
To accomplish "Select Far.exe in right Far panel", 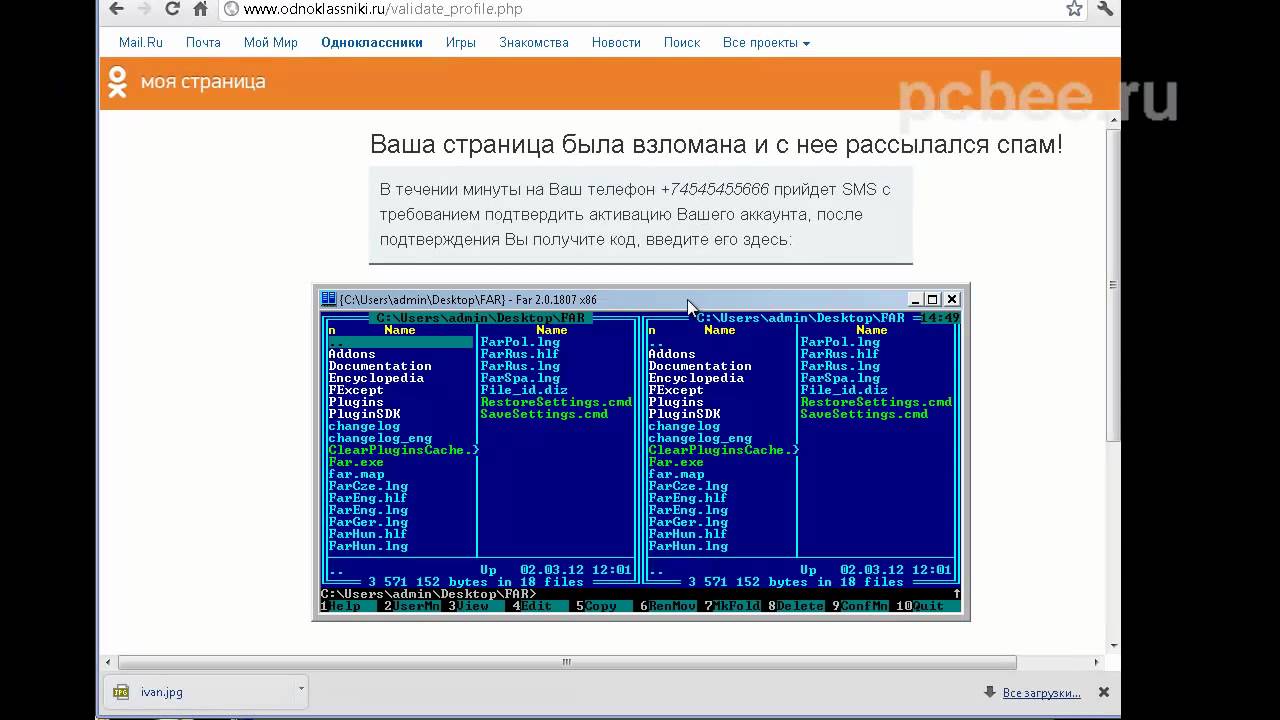I will (676, 462).
